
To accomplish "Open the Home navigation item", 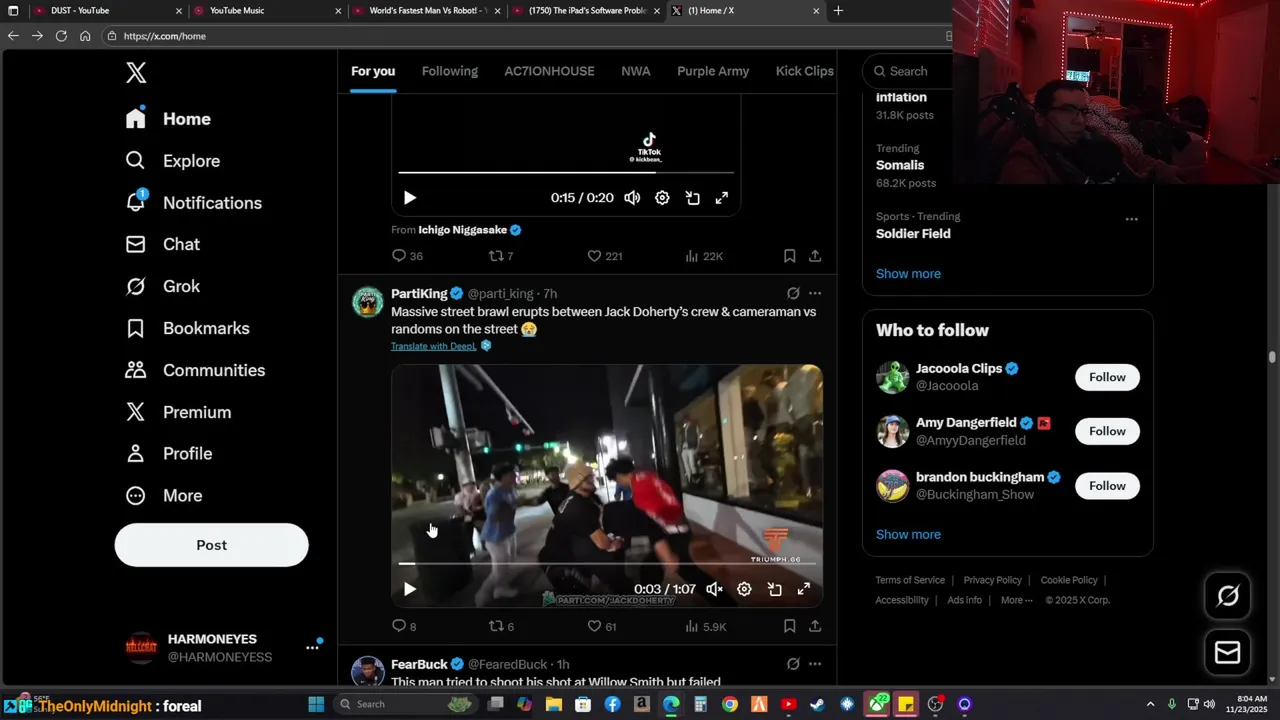I will coord(168,119).
